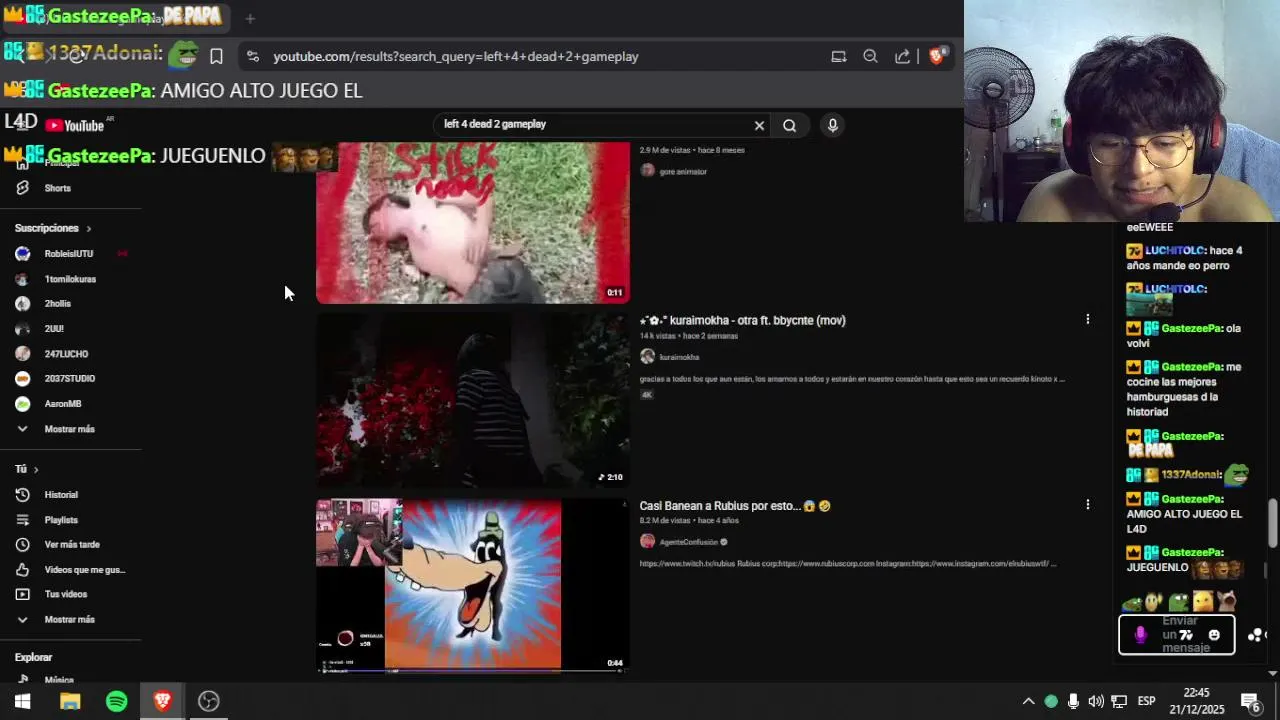
Task: Open network icon in system tray
Action: [x=1119, y=701]
